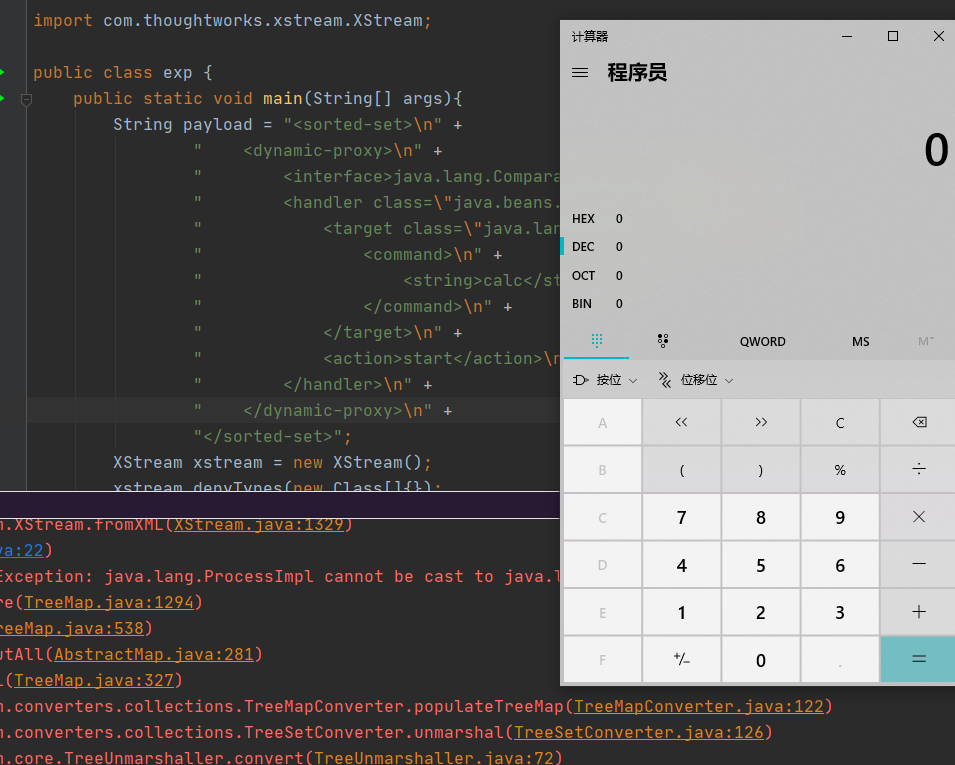Open TreeMapConverter.java:122 stack trace link
Viewport: 955px width, 765px height.
click(699, 706)
